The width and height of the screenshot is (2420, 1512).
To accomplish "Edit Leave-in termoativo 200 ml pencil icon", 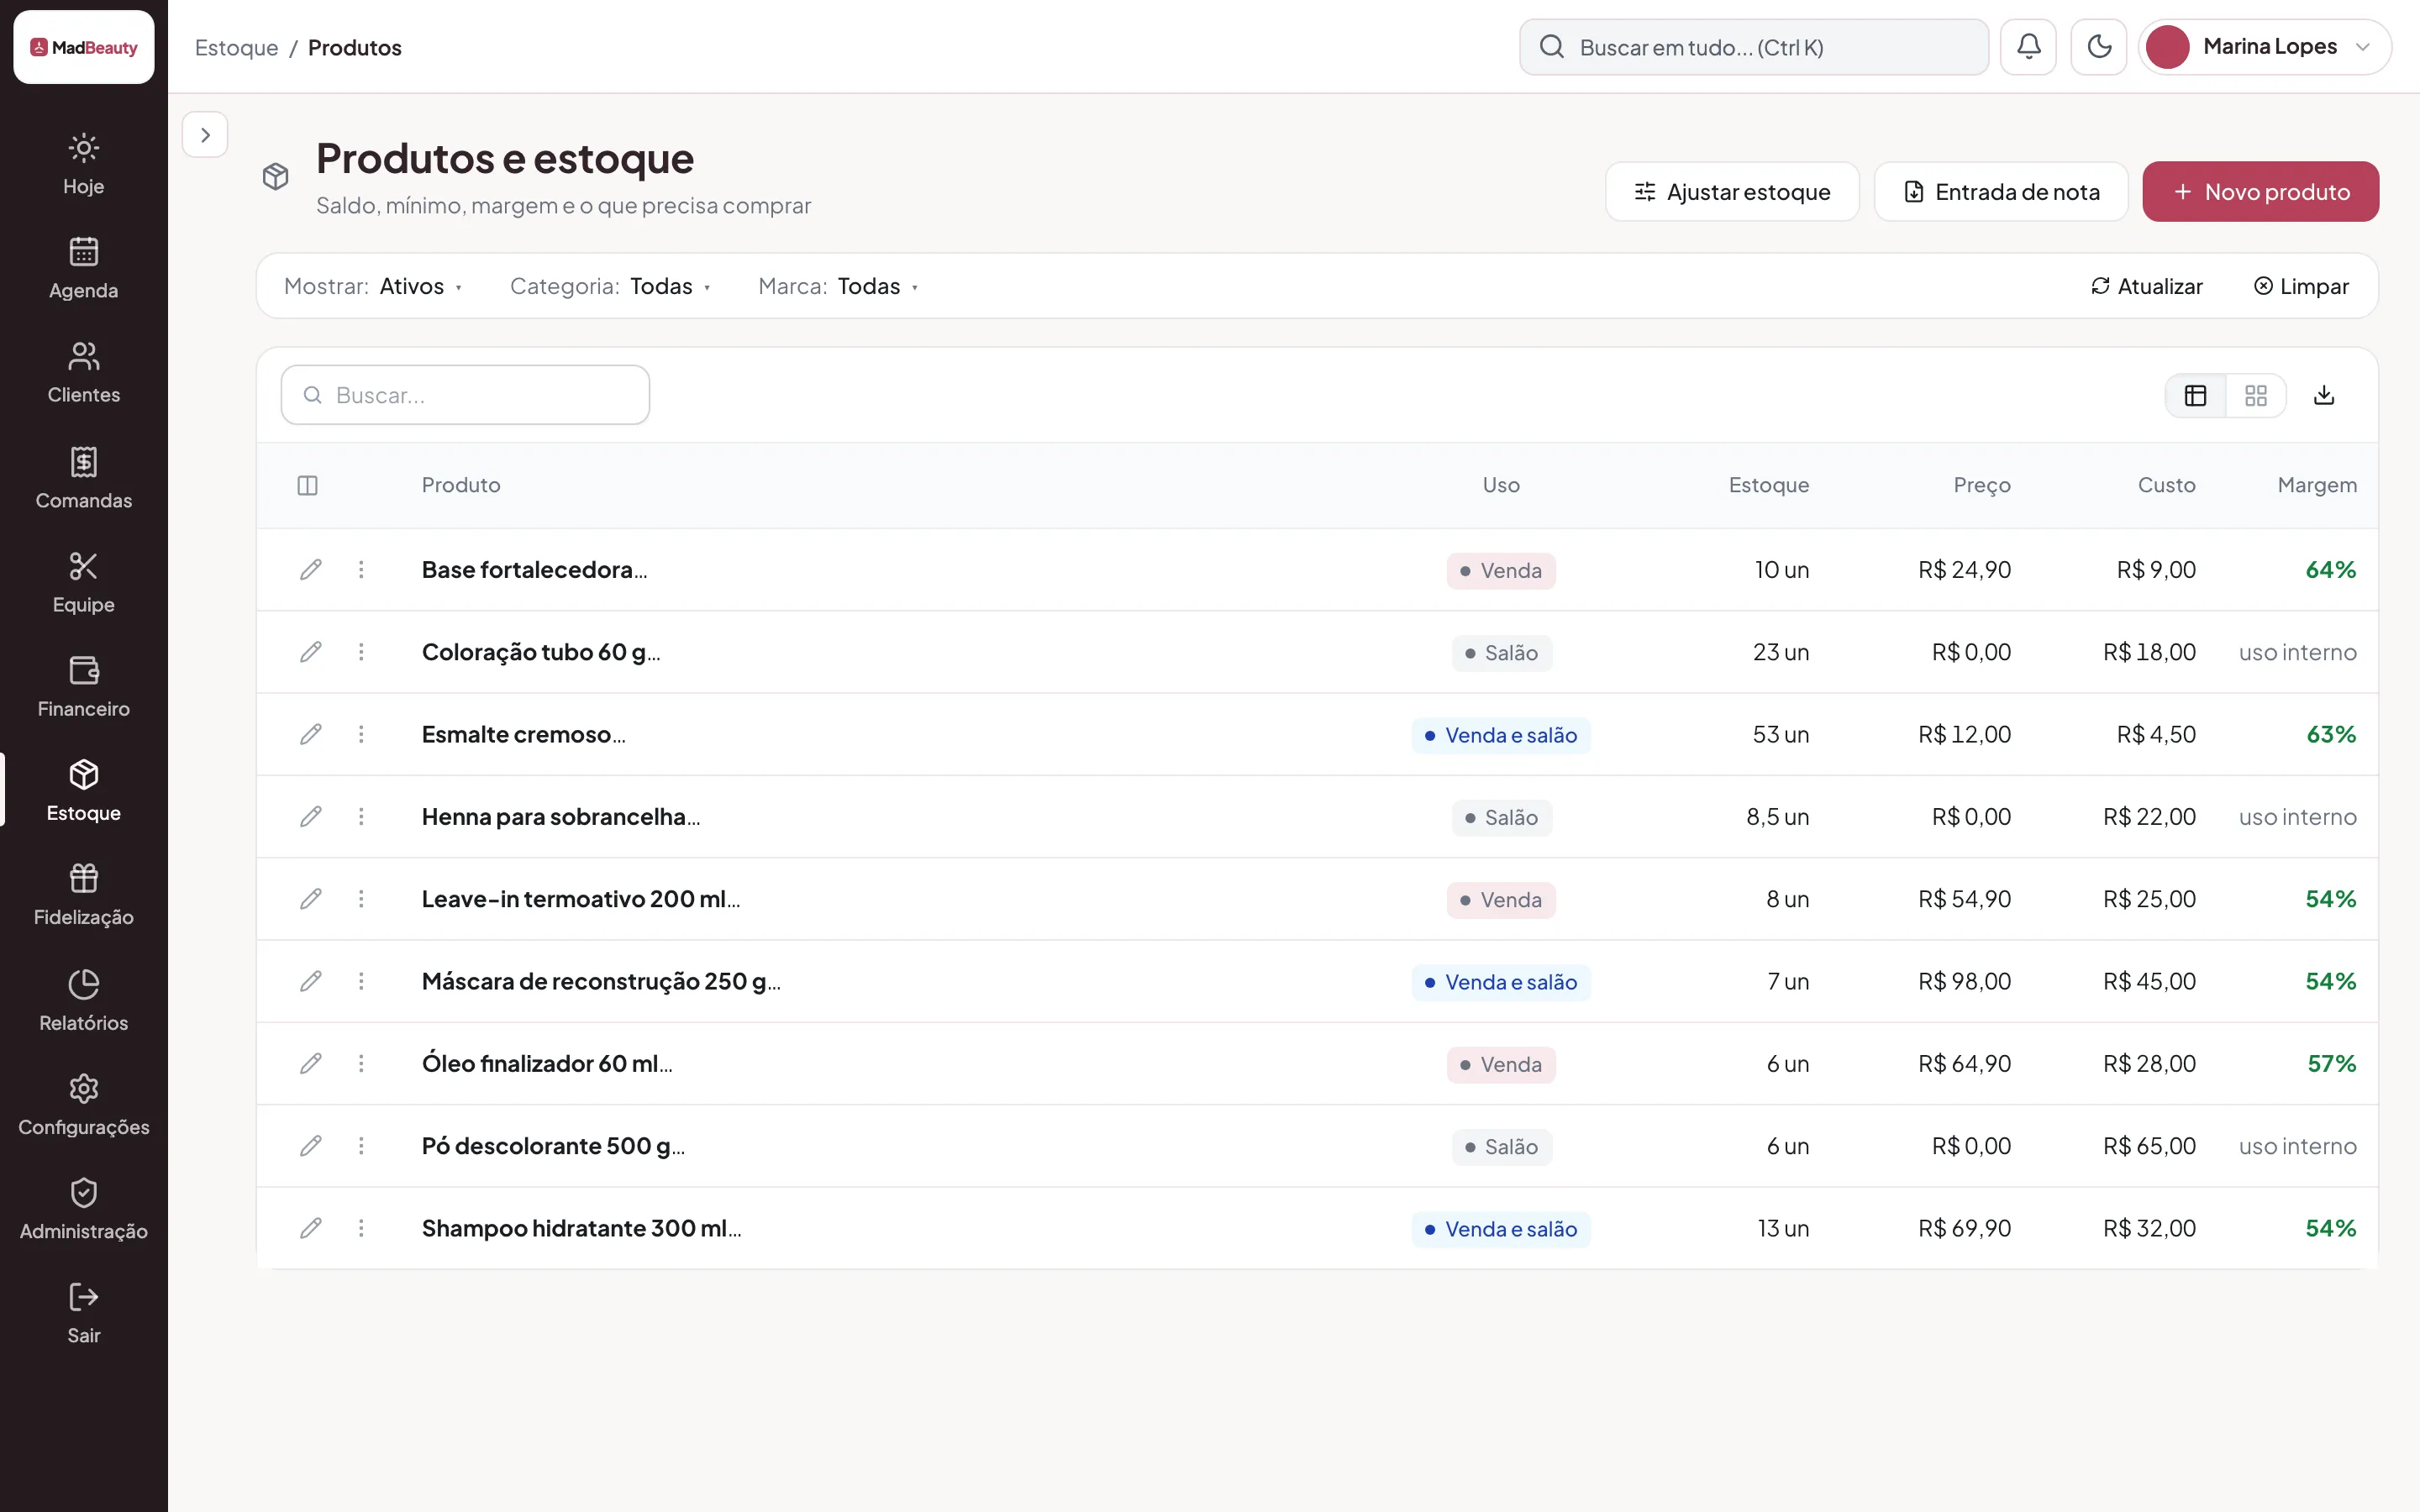I will pos(311,899).
